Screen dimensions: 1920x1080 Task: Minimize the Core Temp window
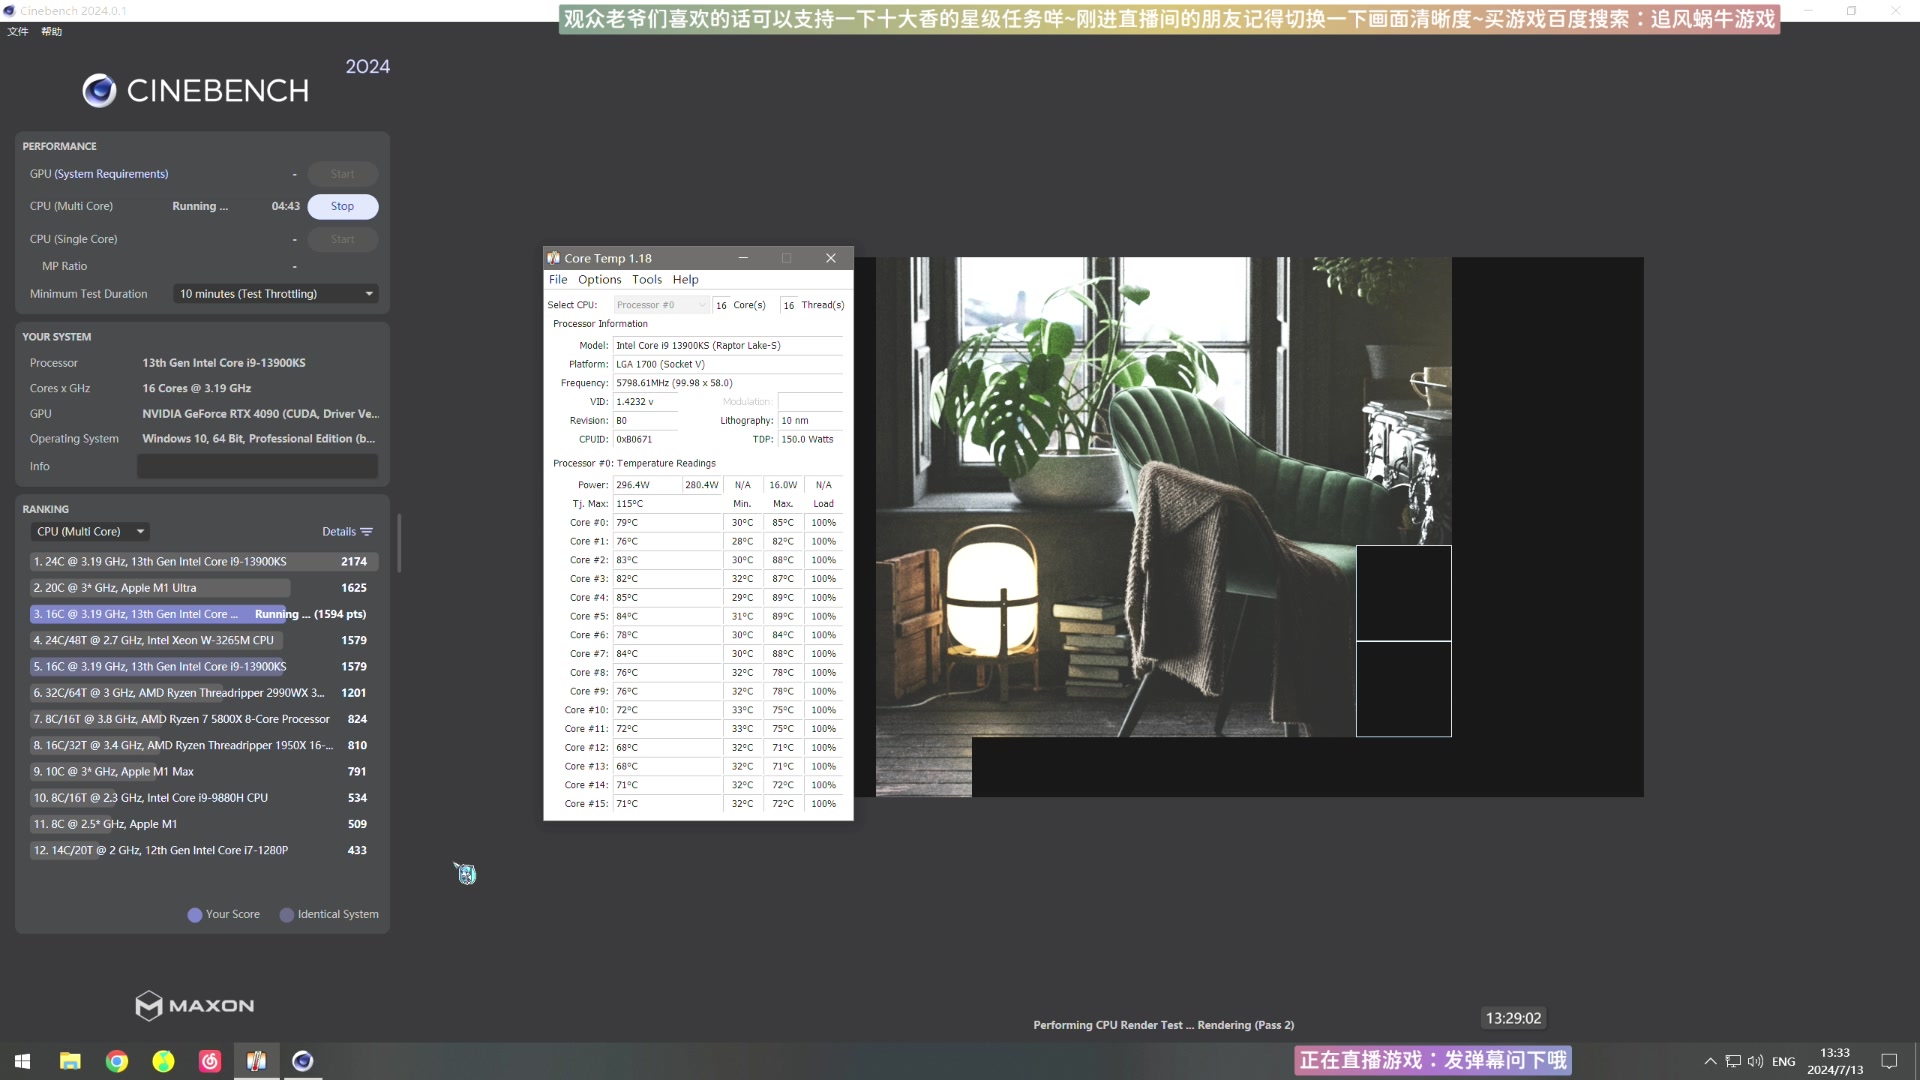(743, 258)
